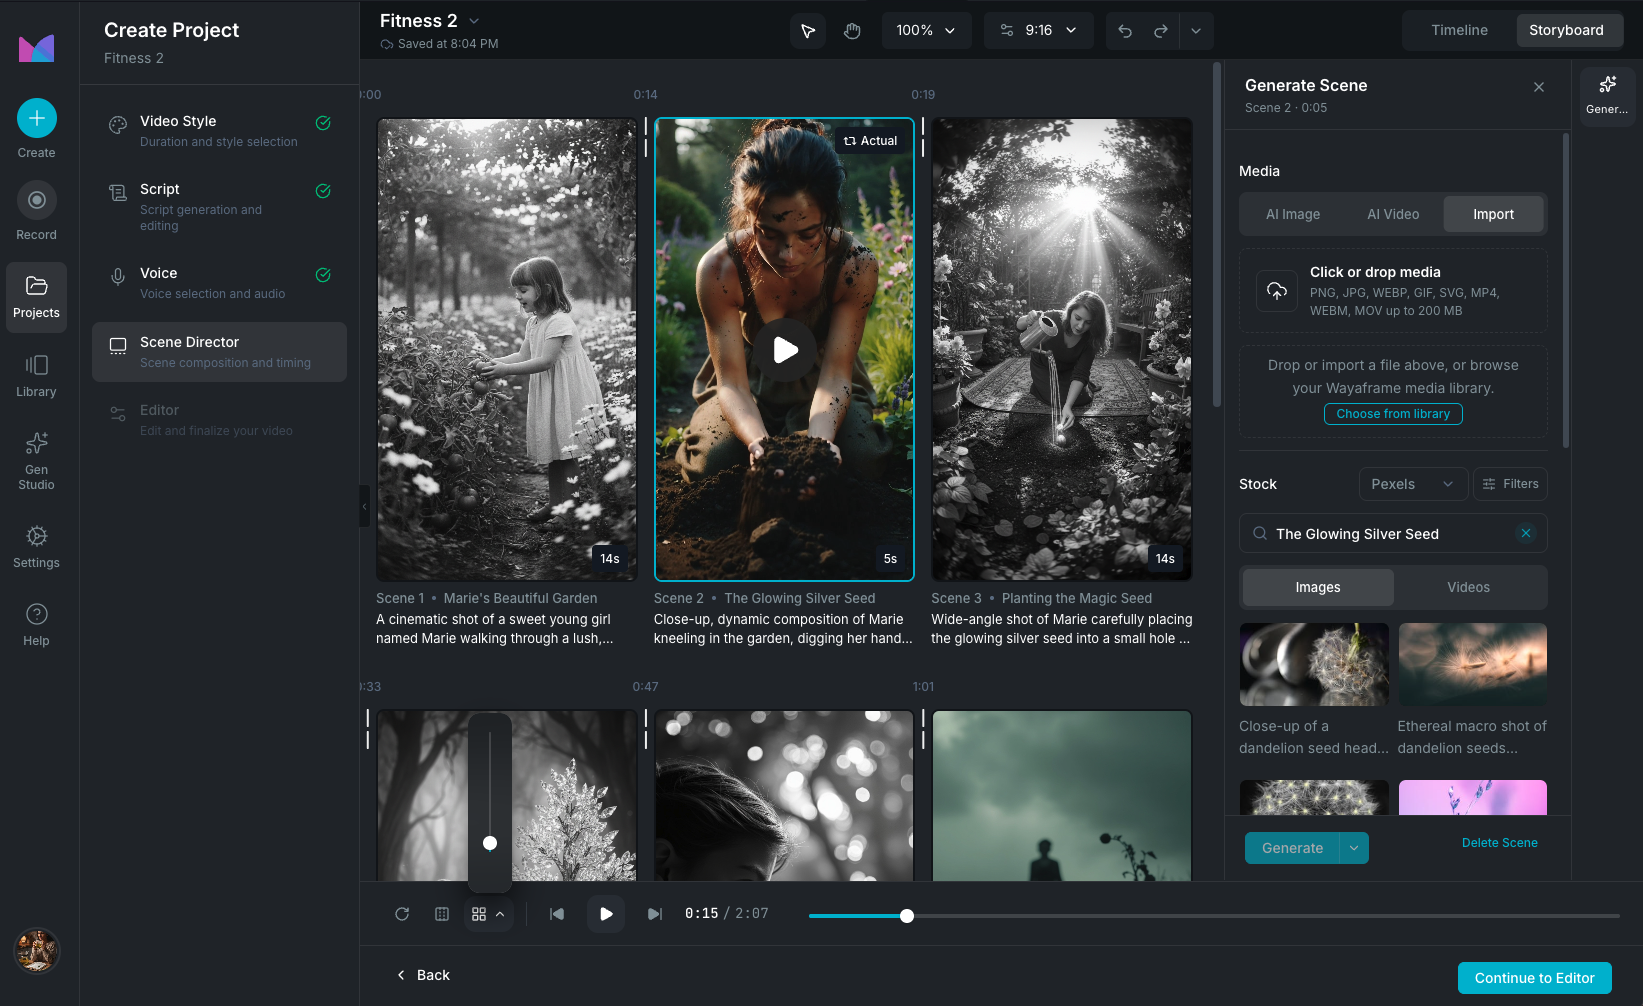Viewport: 1643px width, 1006px height.
Task: Expand the Pexels stock source dropdown
Action: 1412,484
